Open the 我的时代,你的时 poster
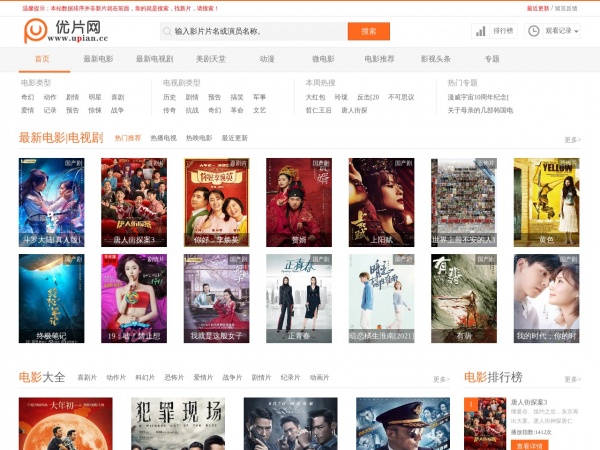The width and height of the screenshot is (600, 450). click(546, 298)
